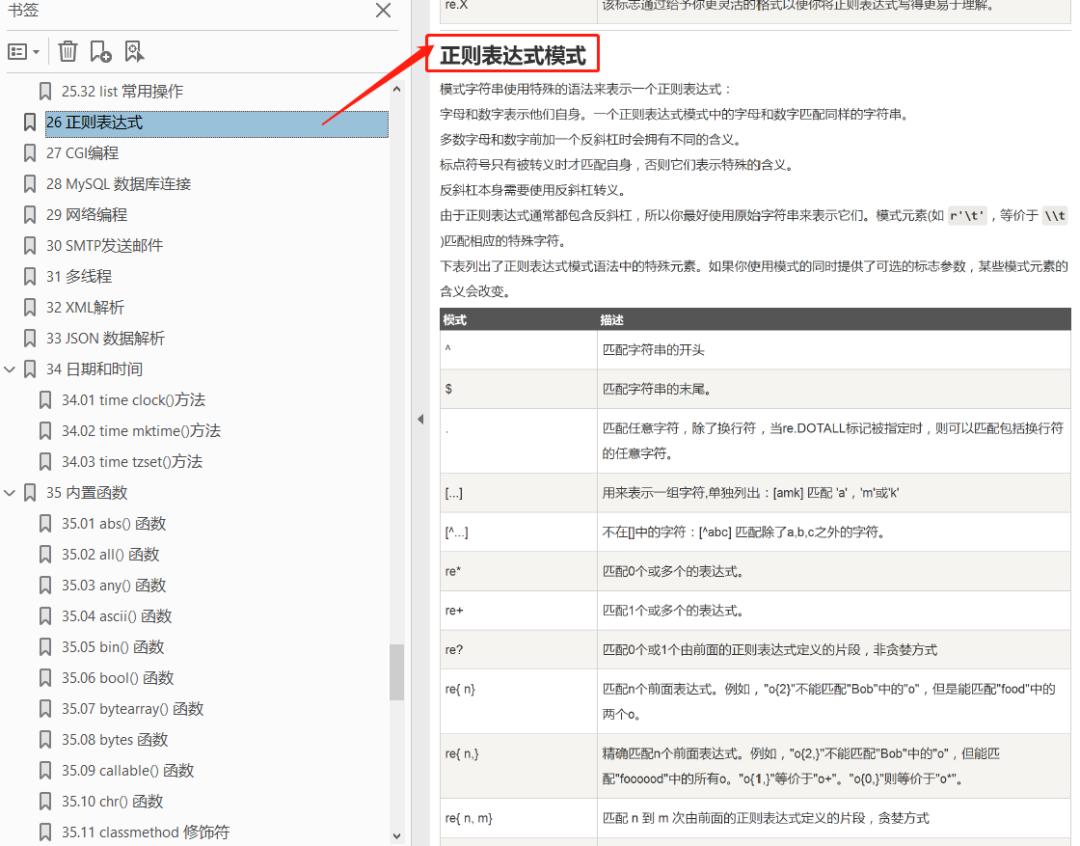This screenshot has height=846, width=1080.
Task: Click bookmark icon beside 33 JSON 数据解析
Action: tap(30, 338)
